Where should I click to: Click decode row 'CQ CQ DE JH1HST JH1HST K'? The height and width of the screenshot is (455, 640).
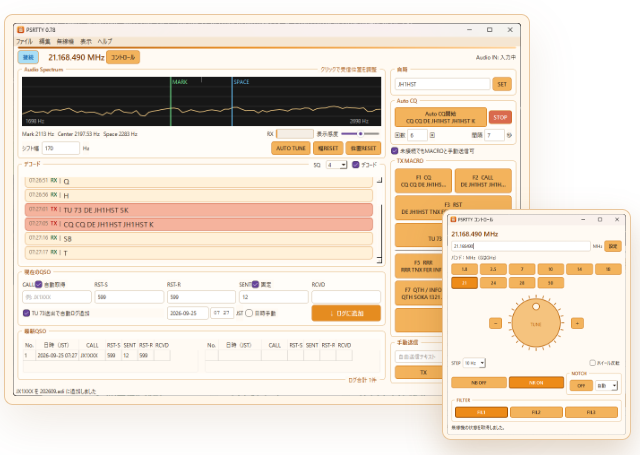pos(199,224)
